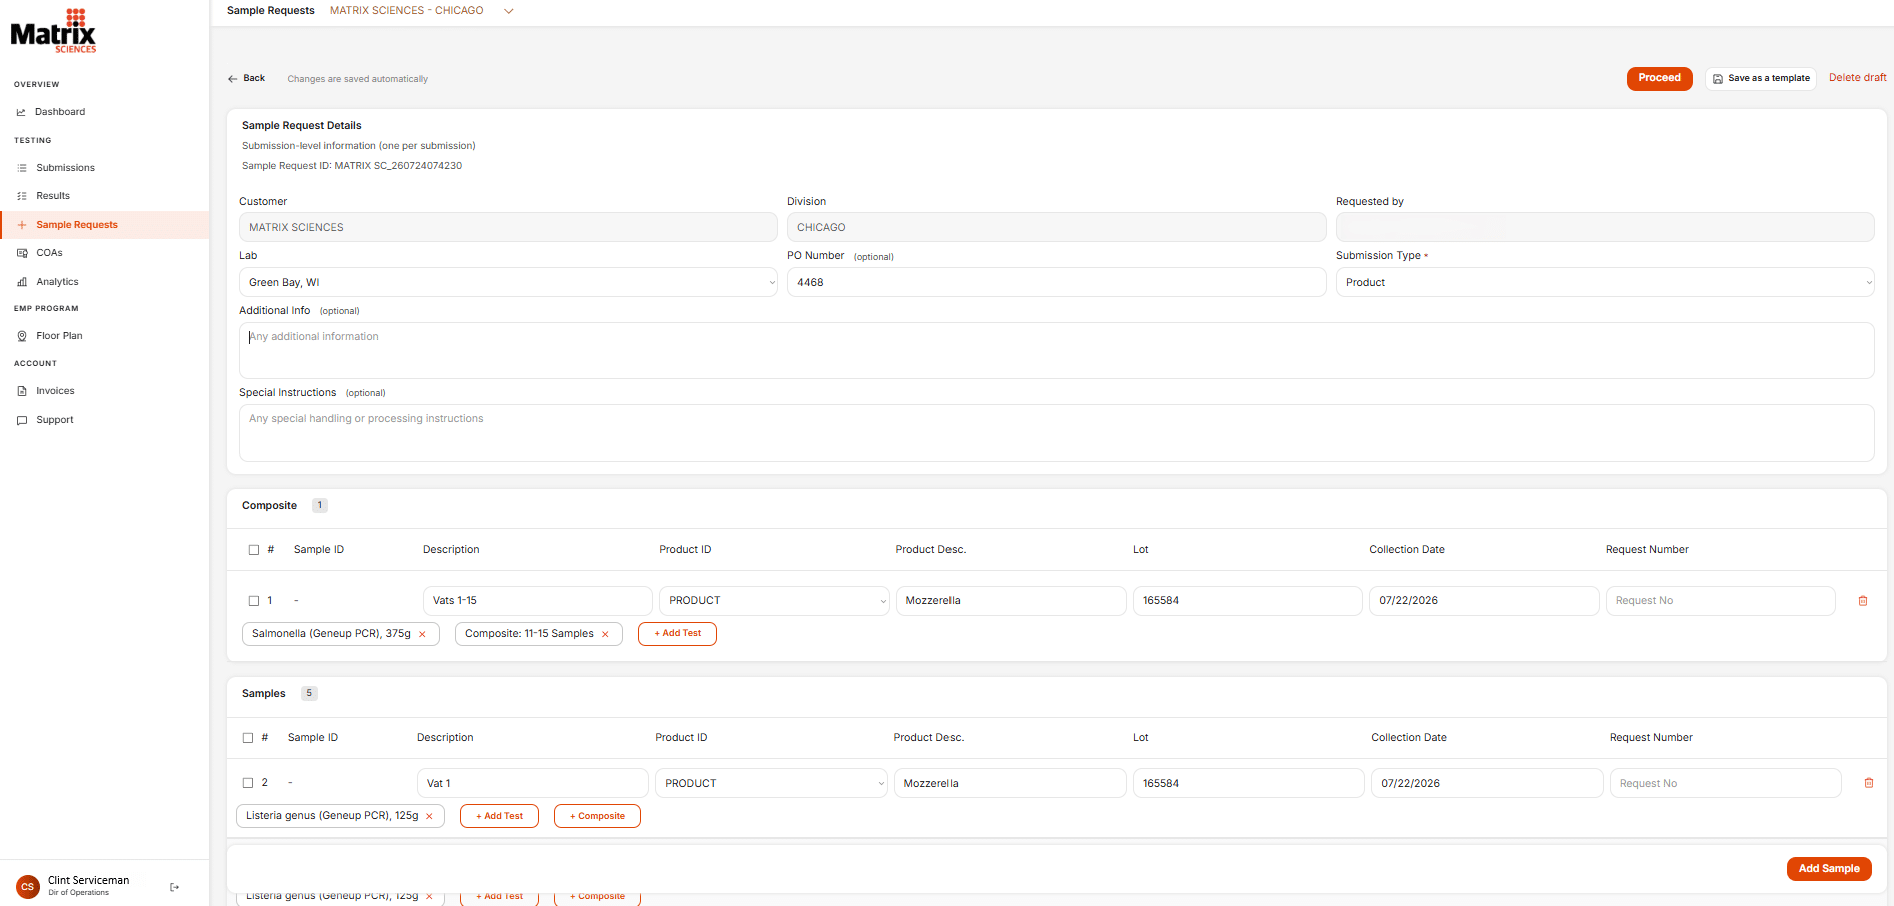Image resolution: width=1894 pixels, height=906 pixels.
Task: Open Analytics section
Action: click(x=58, y=282)
